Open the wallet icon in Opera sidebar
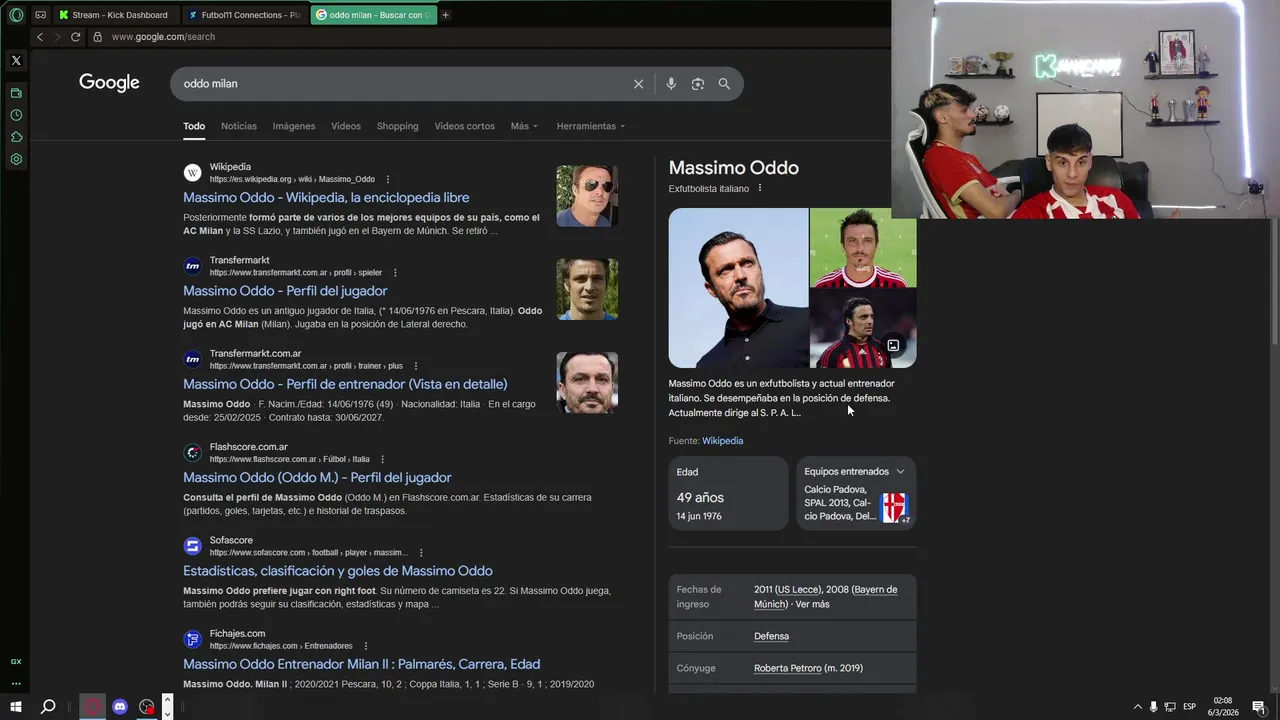Screen dimensions: 1280x720 [16, 93]
